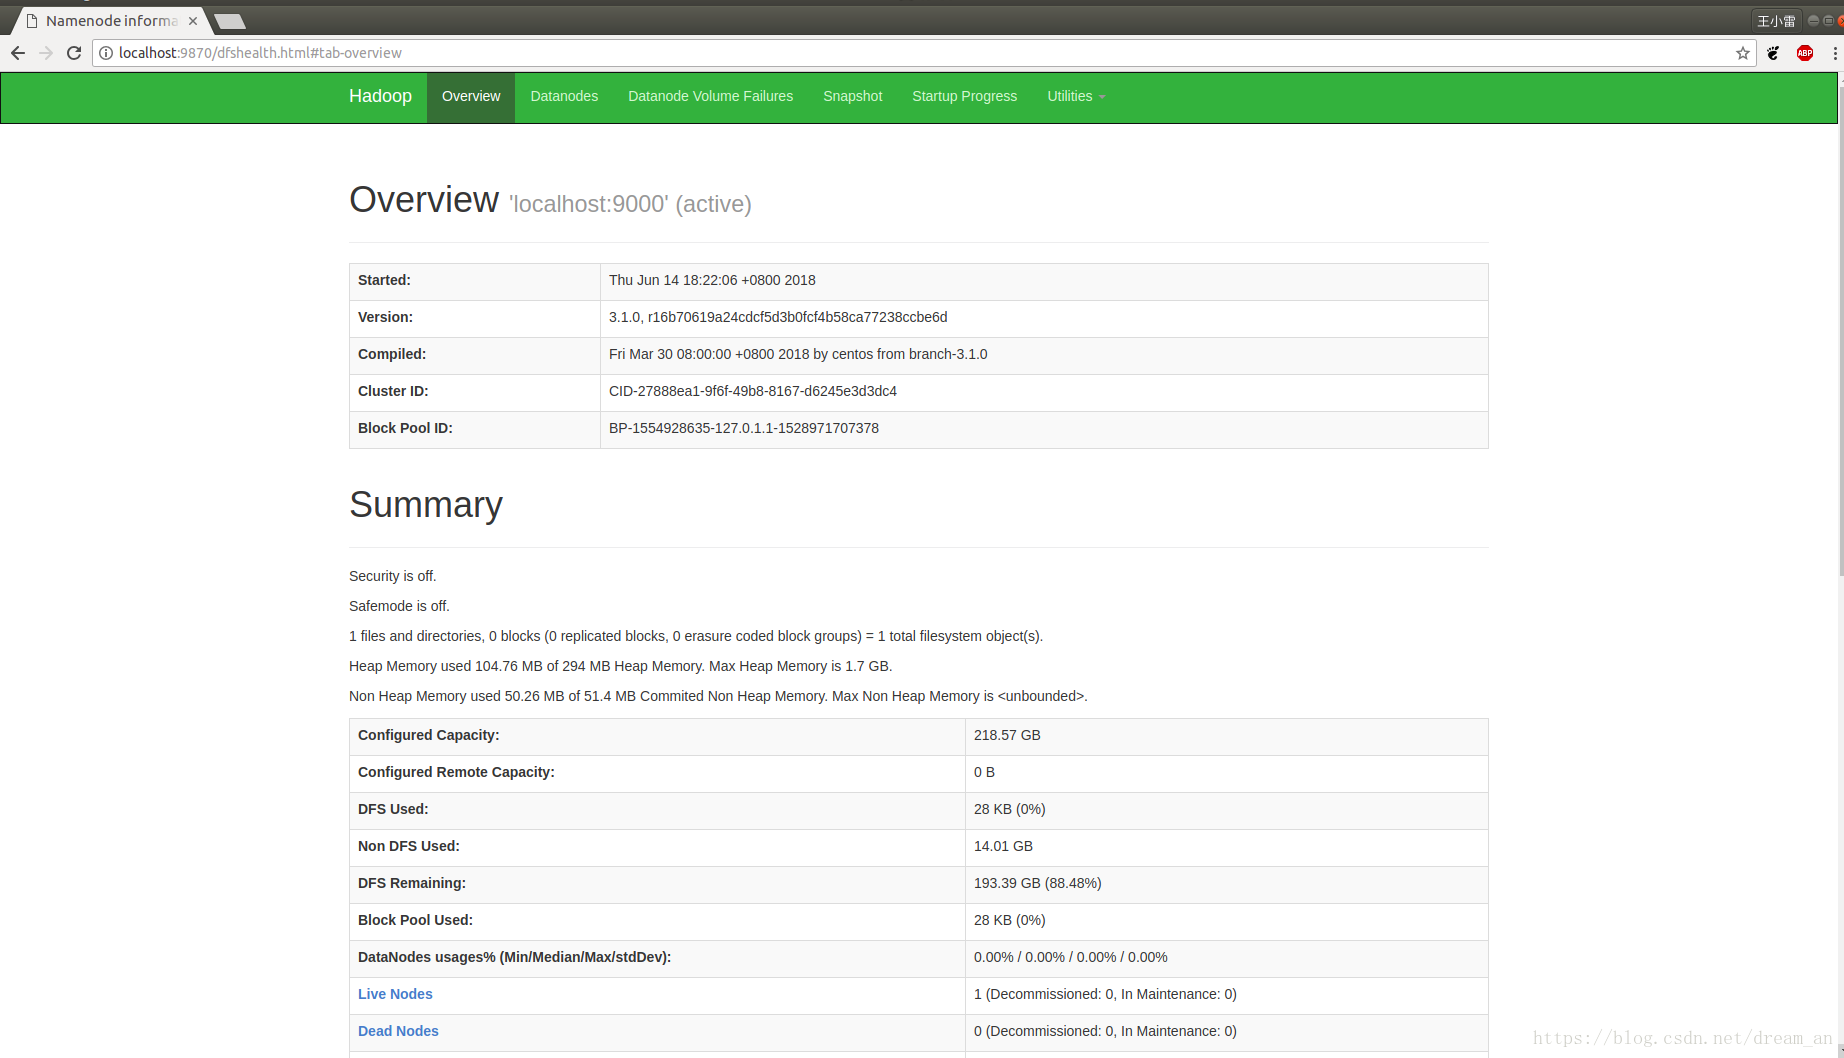Close the Namenode information tab
Image resolution: width=1844 pixels, height=1058 pixels.
[x=193, y=21]
